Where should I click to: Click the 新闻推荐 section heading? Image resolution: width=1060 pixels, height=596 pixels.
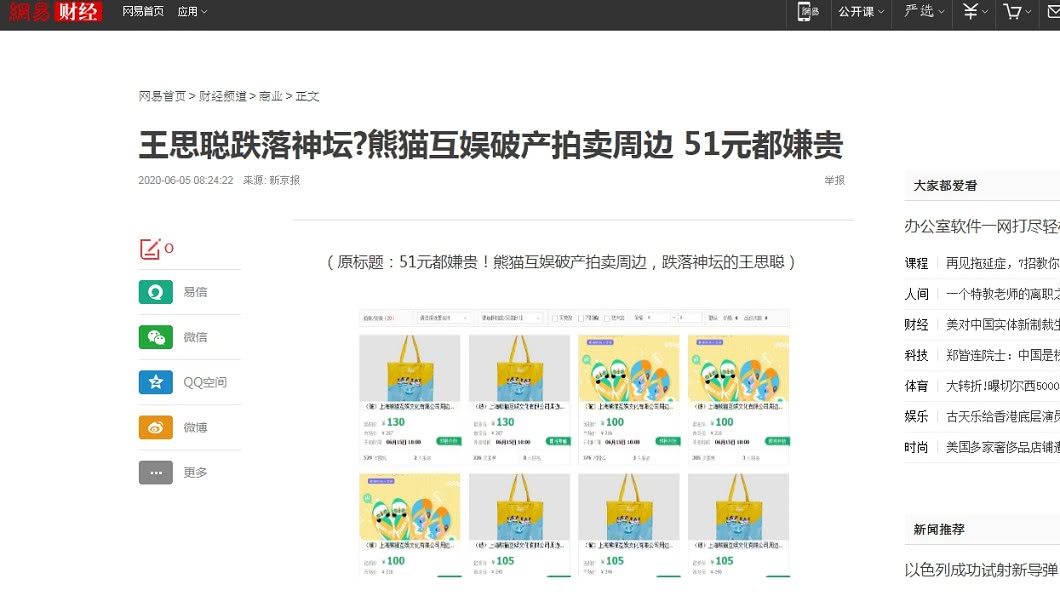click(x=939, y=530)
